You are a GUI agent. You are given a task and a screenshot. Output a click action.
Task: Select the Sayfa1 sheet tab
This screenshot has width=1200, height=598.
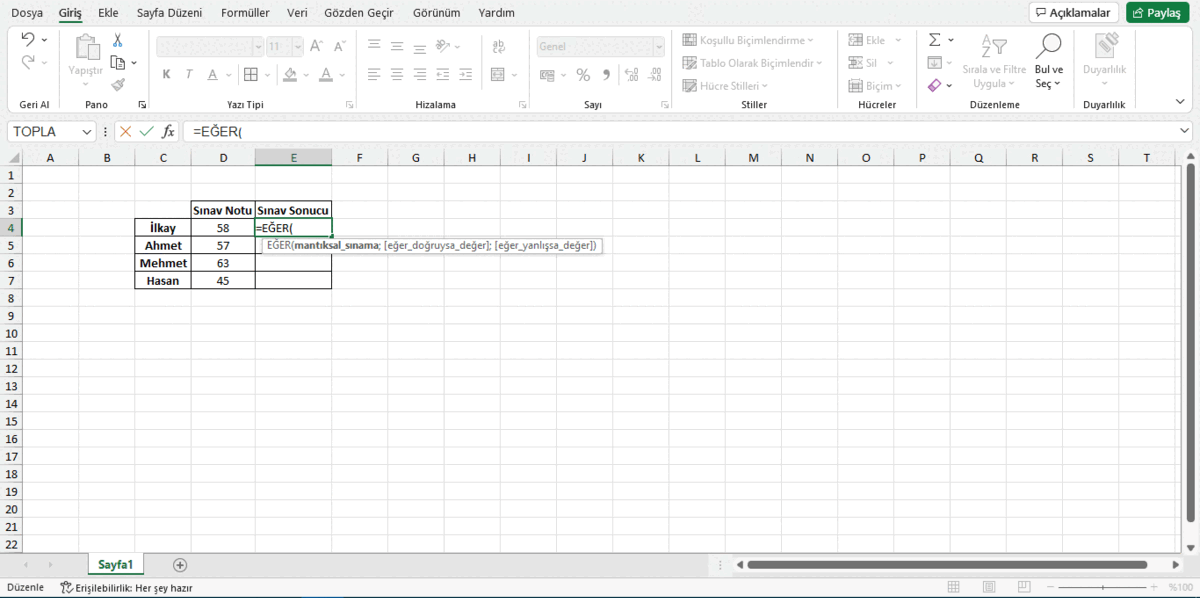pos(114,564)
